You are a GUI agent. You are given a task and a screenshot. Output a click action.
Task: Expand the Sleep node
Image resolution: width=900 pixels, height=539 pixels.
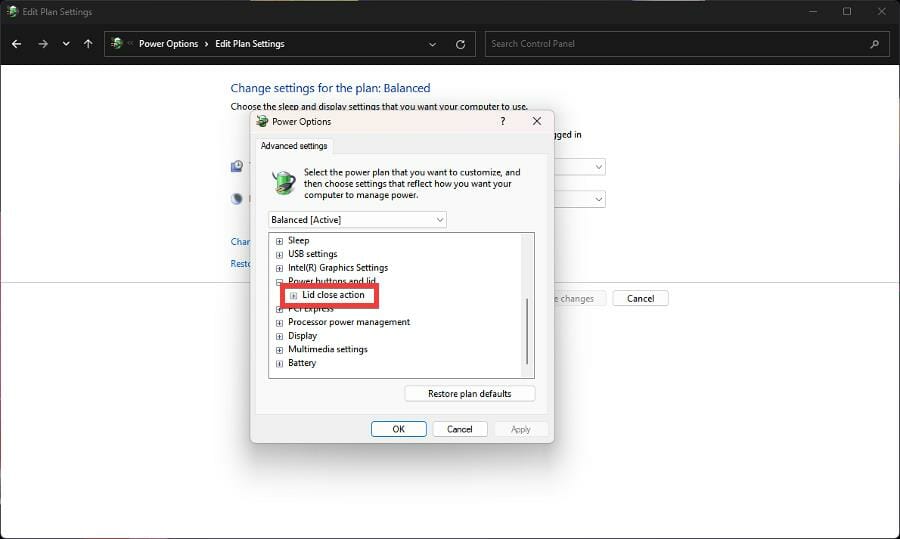point(280,241)
